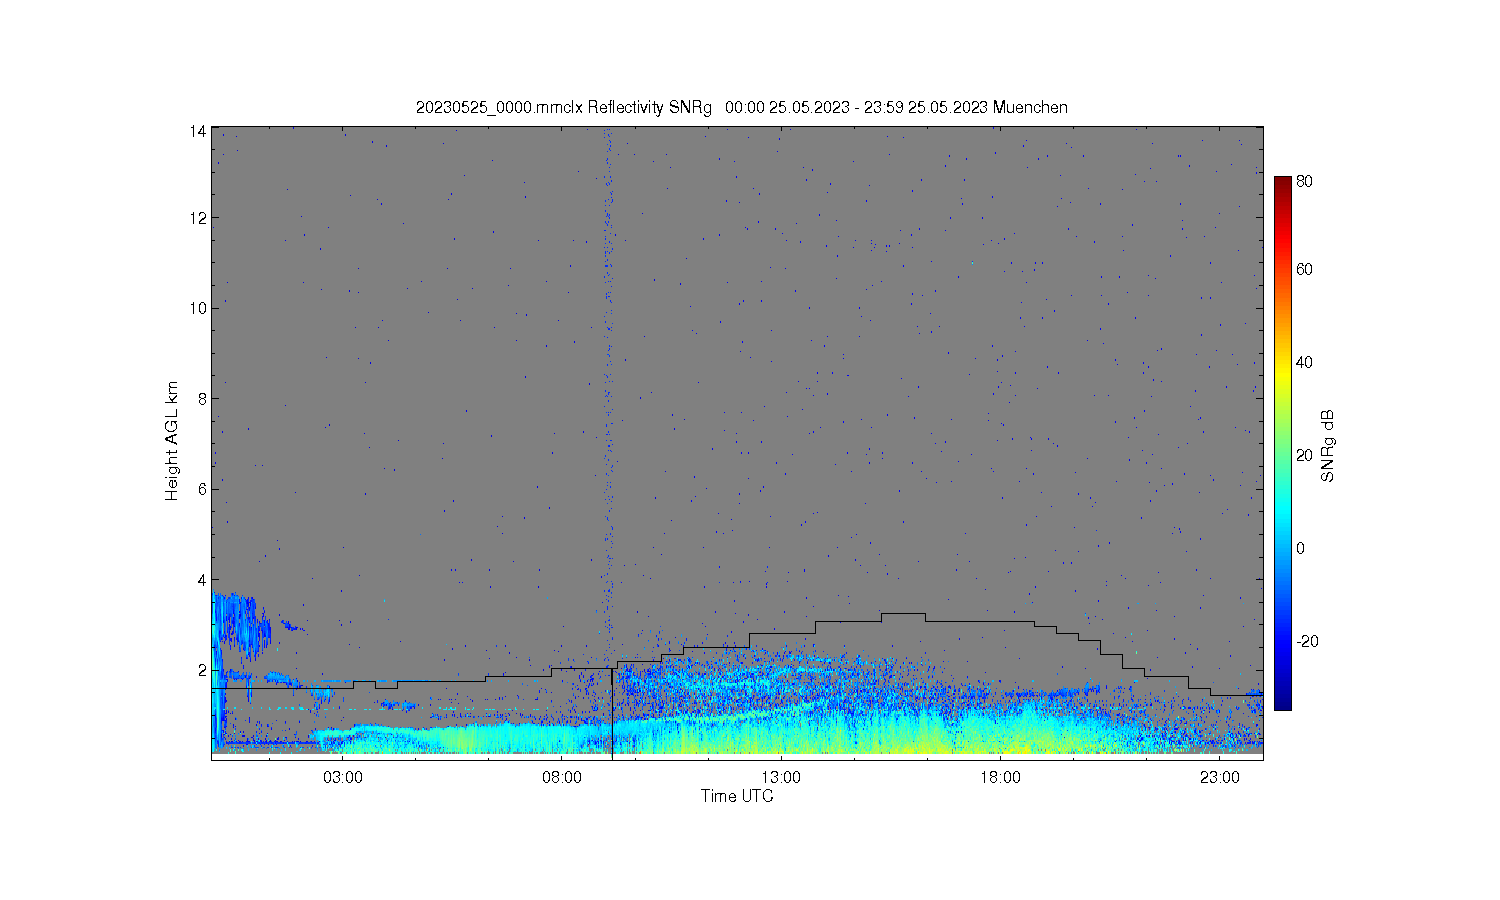Click the 14 km height tick label
Screen dimensions: 1500x900
[x=198, y=131]
